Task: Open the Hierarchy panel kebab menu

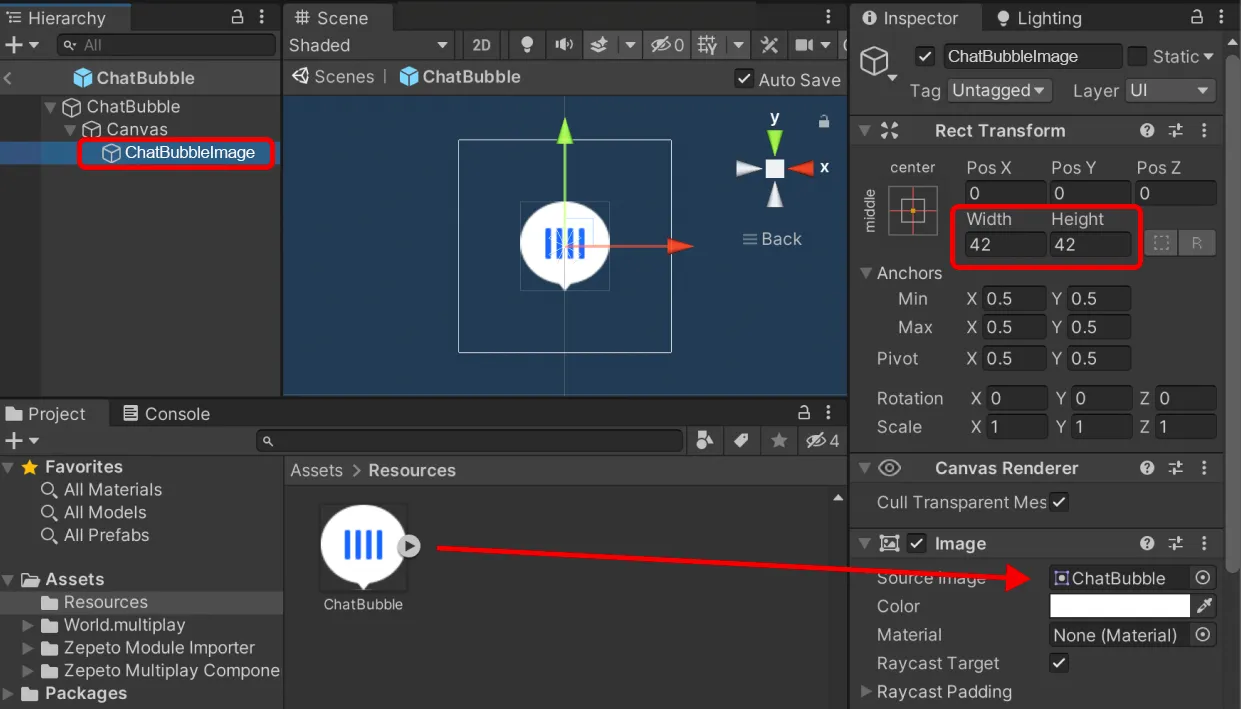Action: click(262, 17)
